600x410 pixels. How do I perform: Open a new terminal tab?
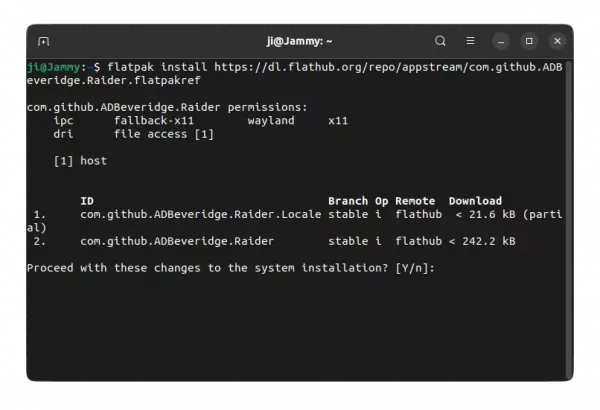[44, 41]
